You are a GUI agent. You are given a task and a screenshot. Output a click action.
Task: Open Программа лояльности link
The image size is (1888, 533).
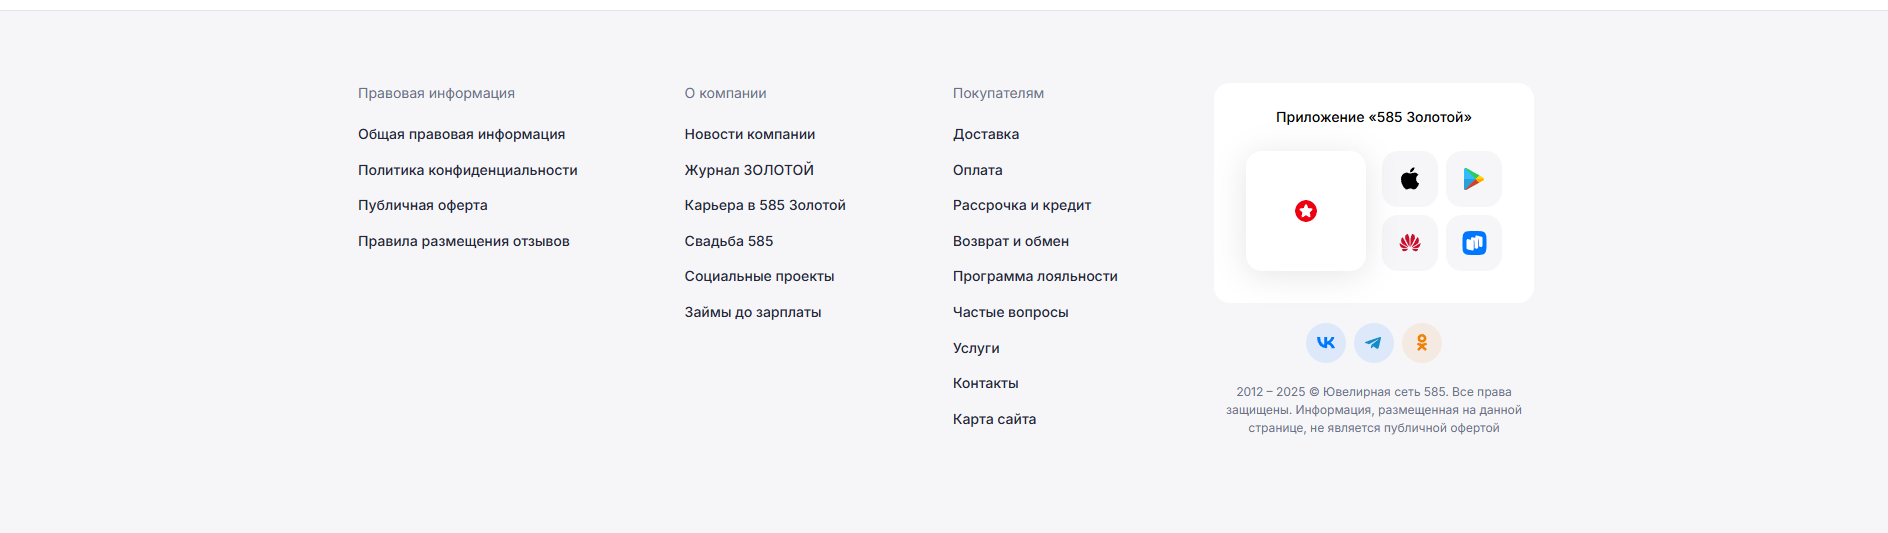(x=1035, y=276)
